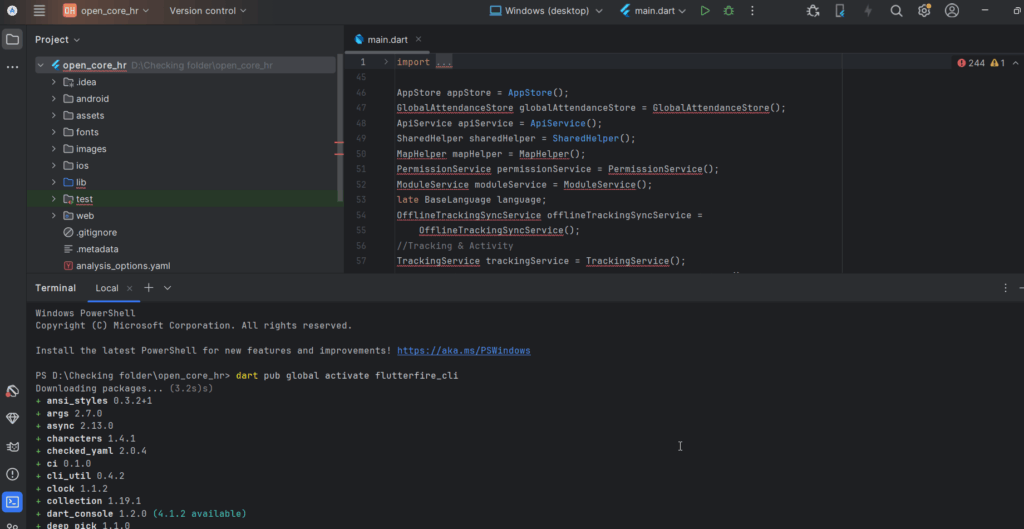The width and height of the screenshot is (1024, 529).
Task: Open Search Everywhere magnifier icon
Action: [x=896, y=11]
